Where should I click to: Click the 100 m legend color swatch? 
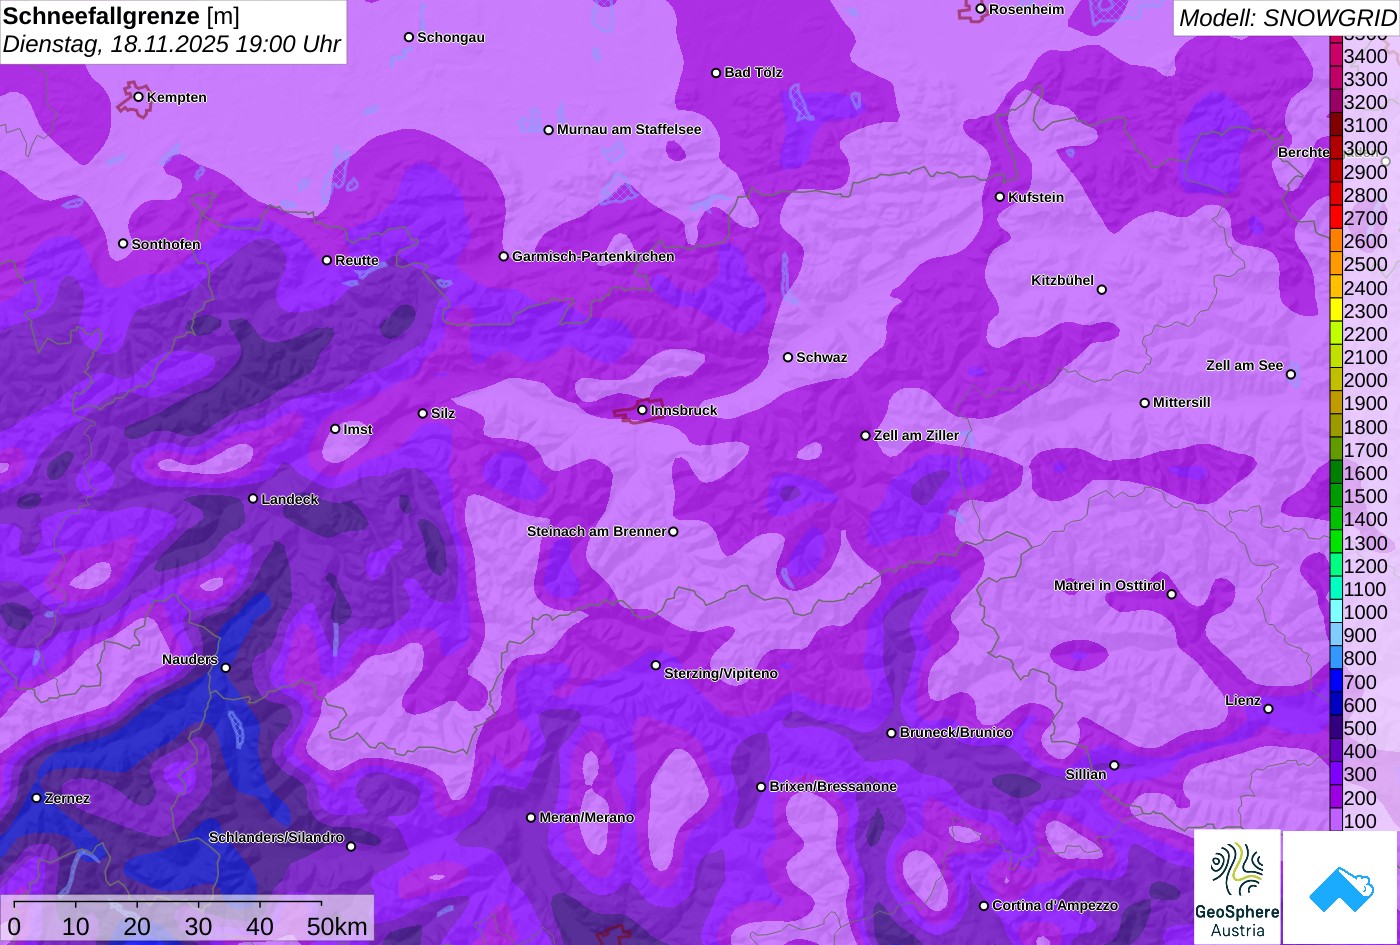click(1335, 821)
